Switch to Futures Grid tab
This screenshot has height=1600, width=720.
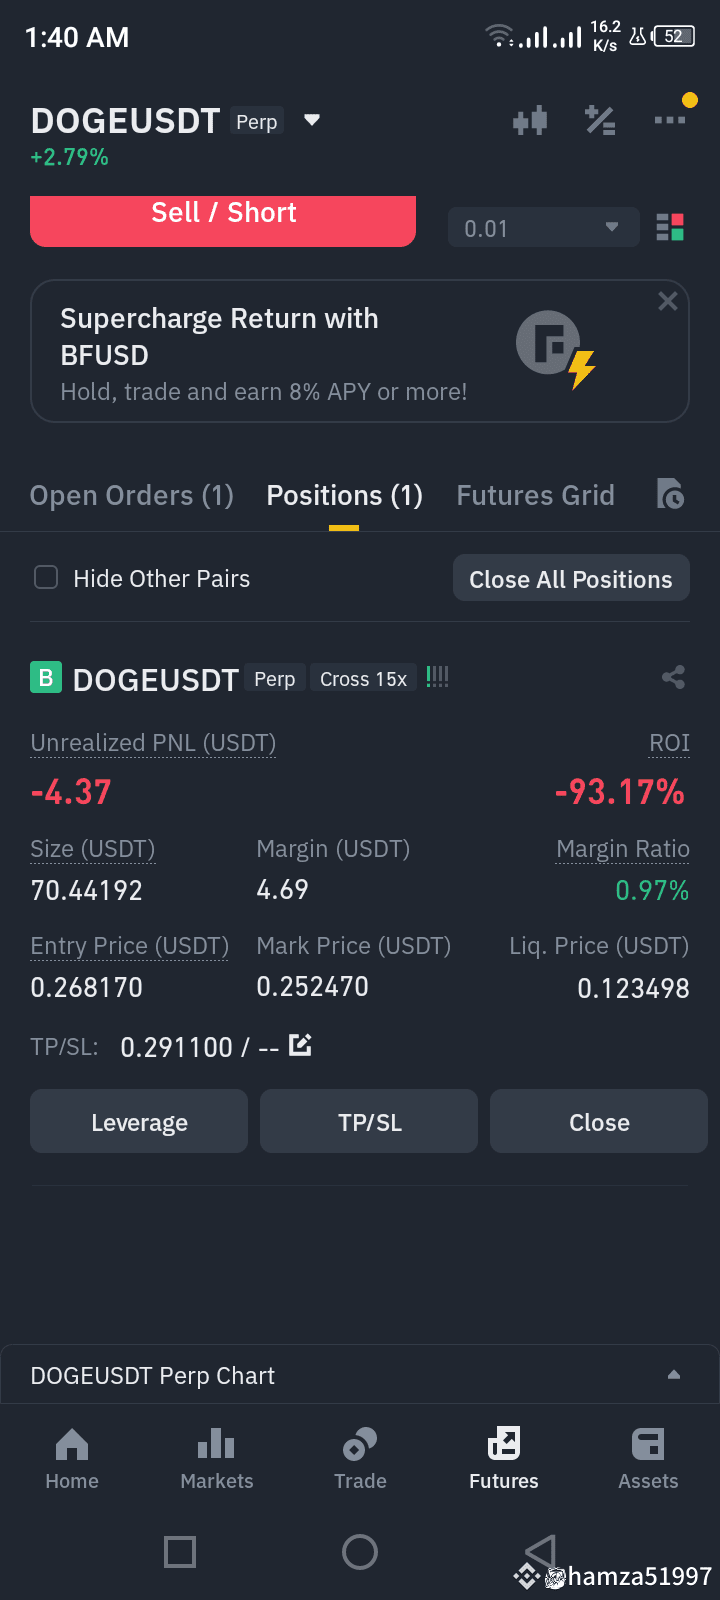click(536, 495)
